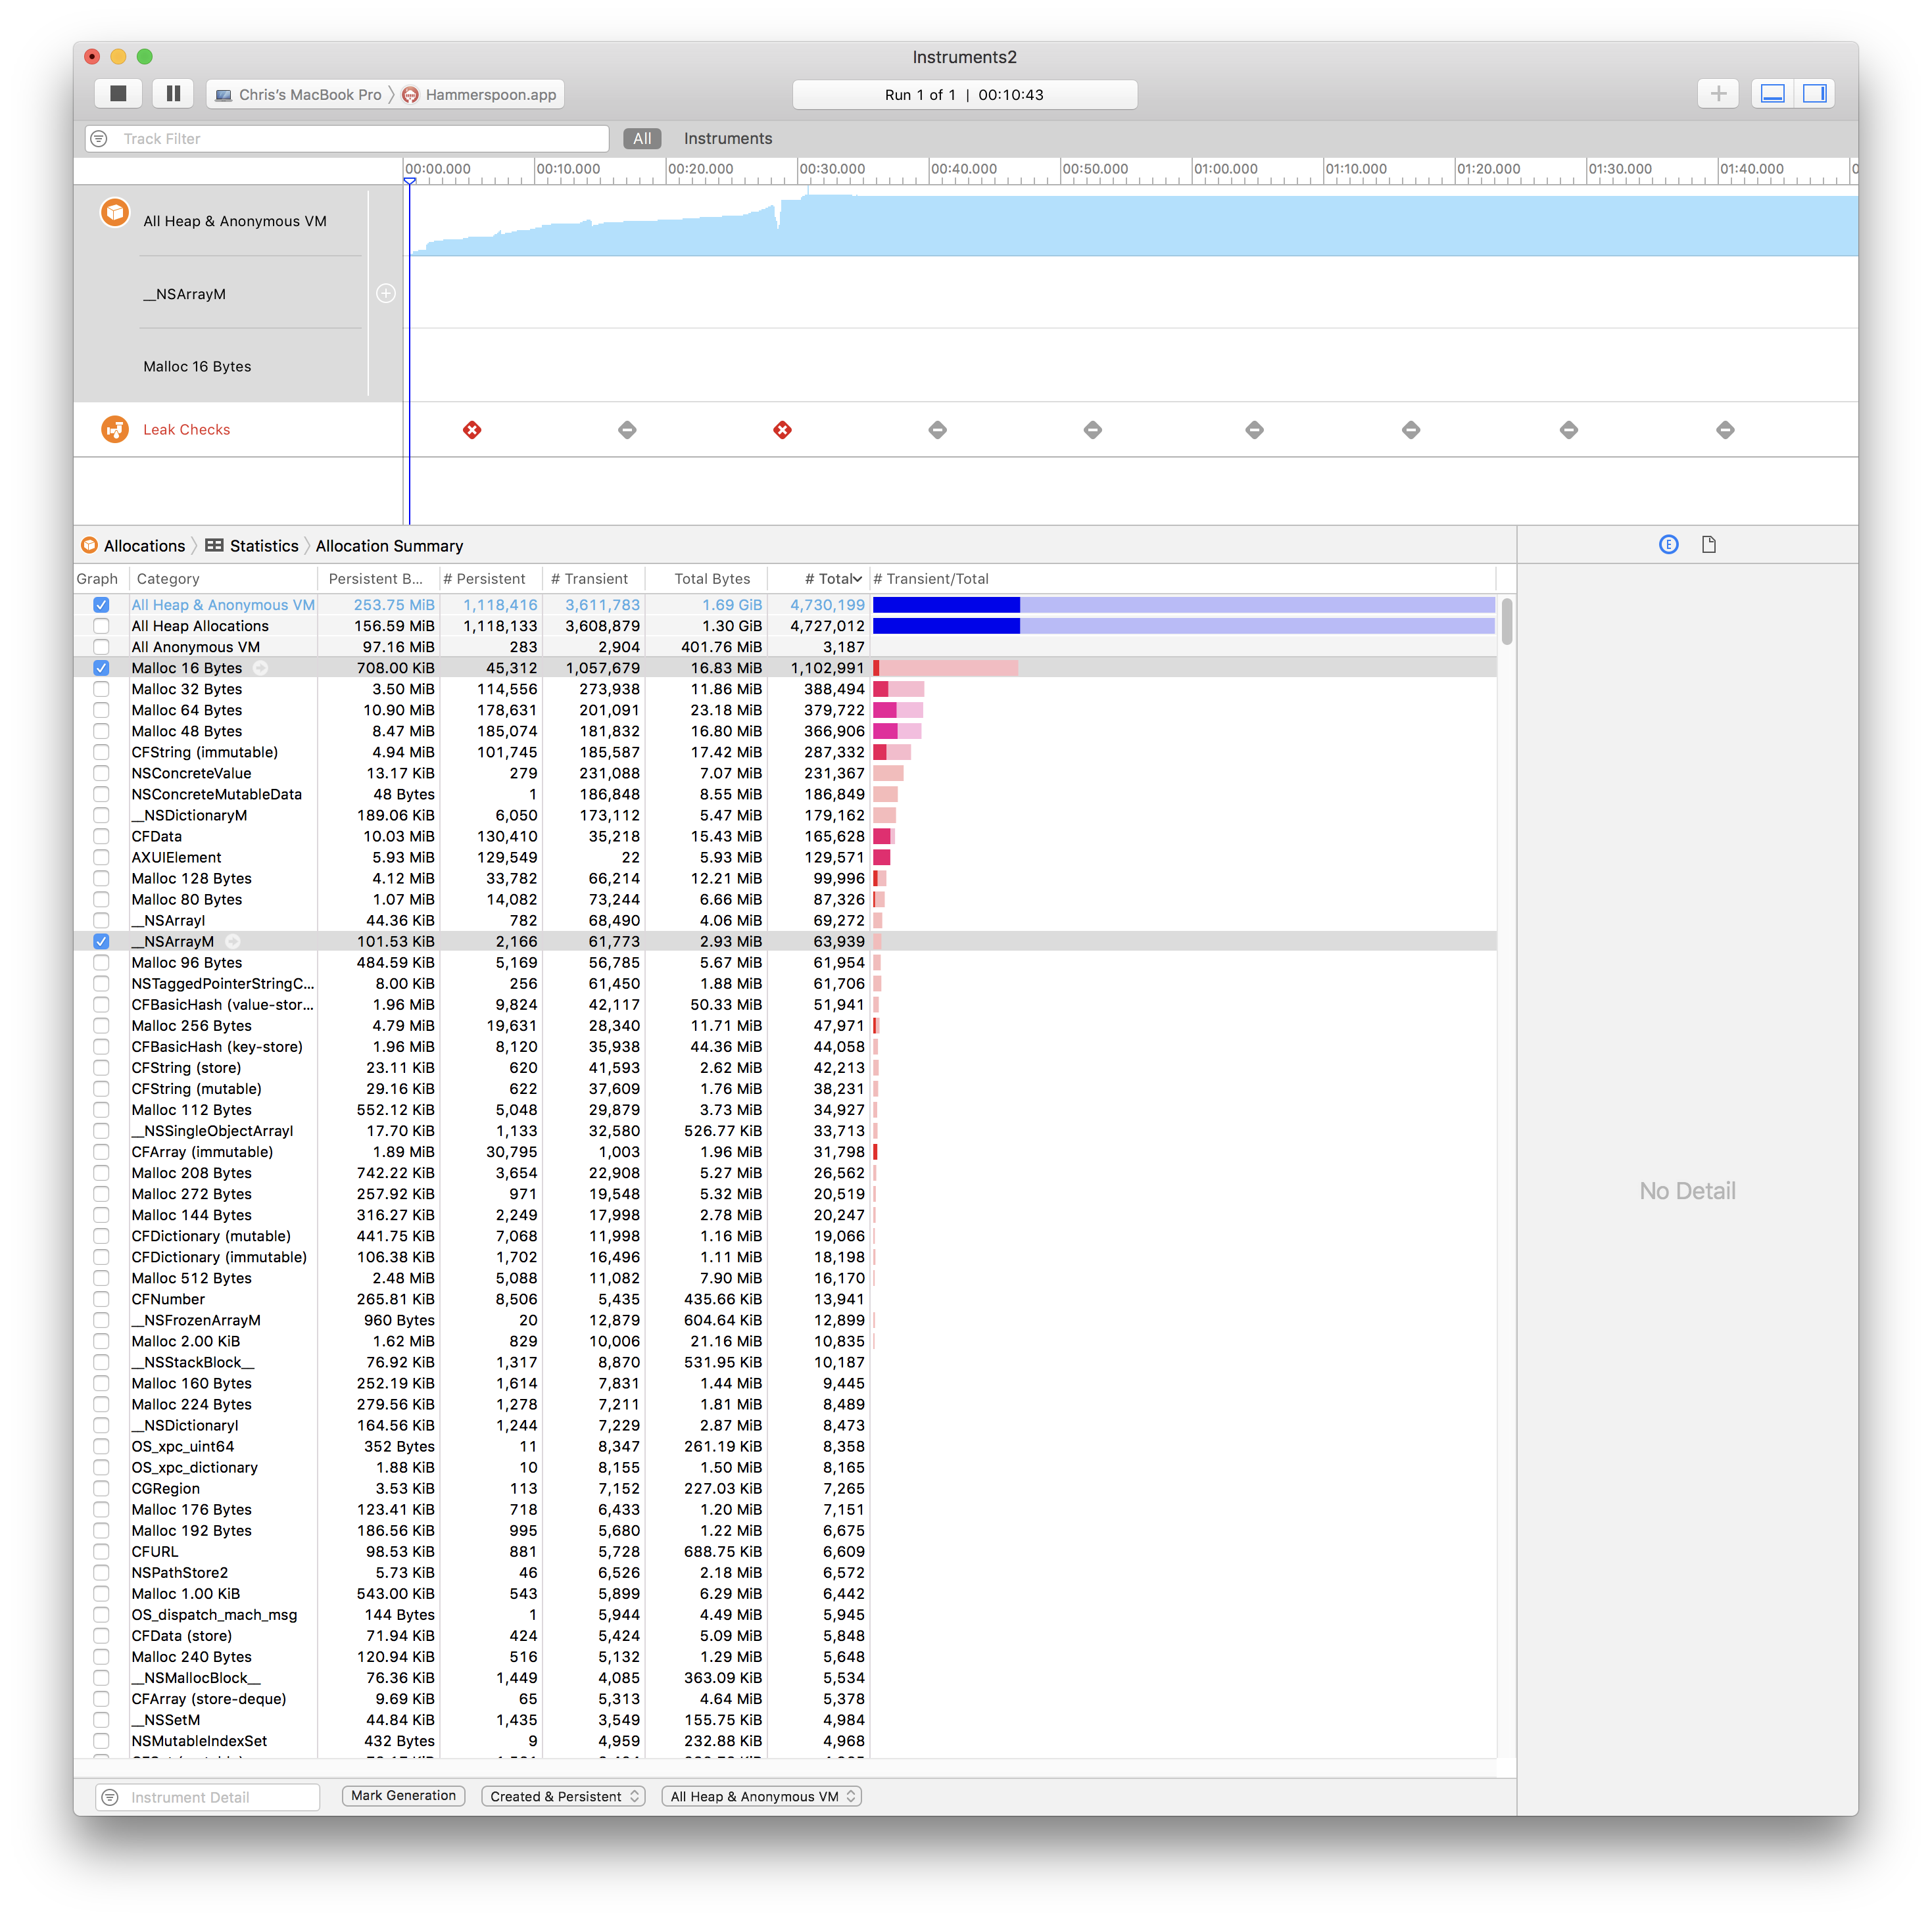This screenshot has height=1921, width=1932.
Task: Expand the Malloc 16 Bytes category arrow
Action: pos(260,667)
